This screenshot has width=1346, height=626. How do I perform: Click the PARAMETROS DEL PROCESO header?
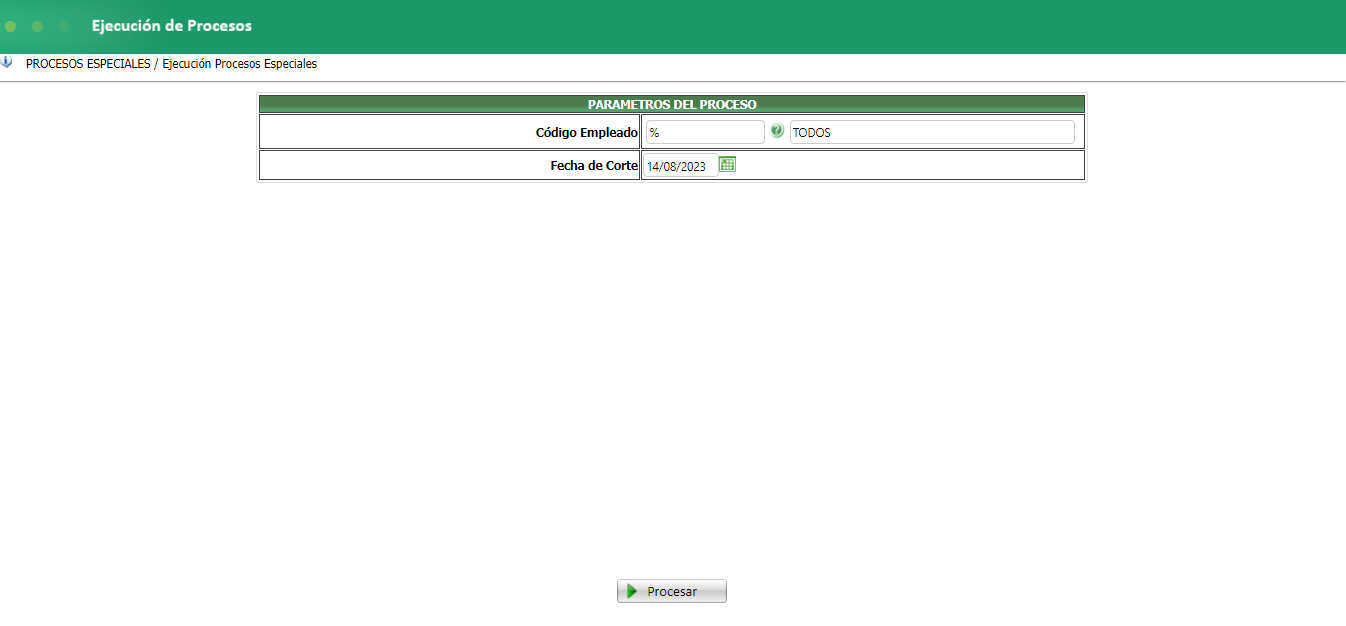[x=672, y=104]
